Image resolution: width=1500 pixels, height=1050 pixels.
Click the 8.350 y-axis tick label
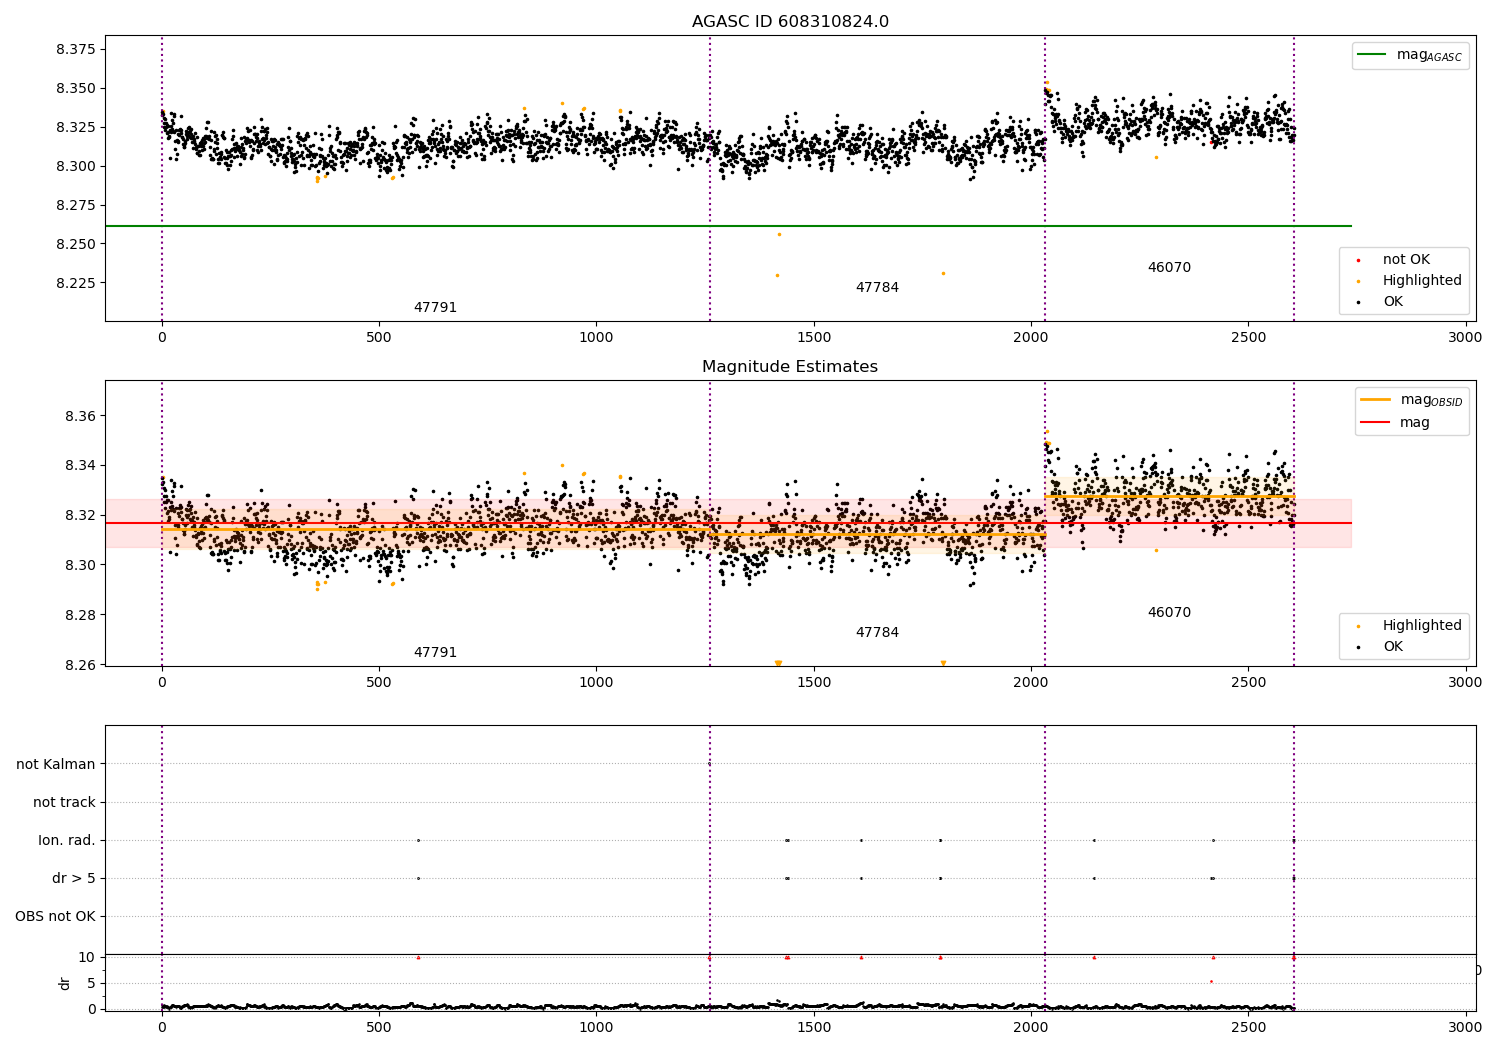click(x=75, y=89)
